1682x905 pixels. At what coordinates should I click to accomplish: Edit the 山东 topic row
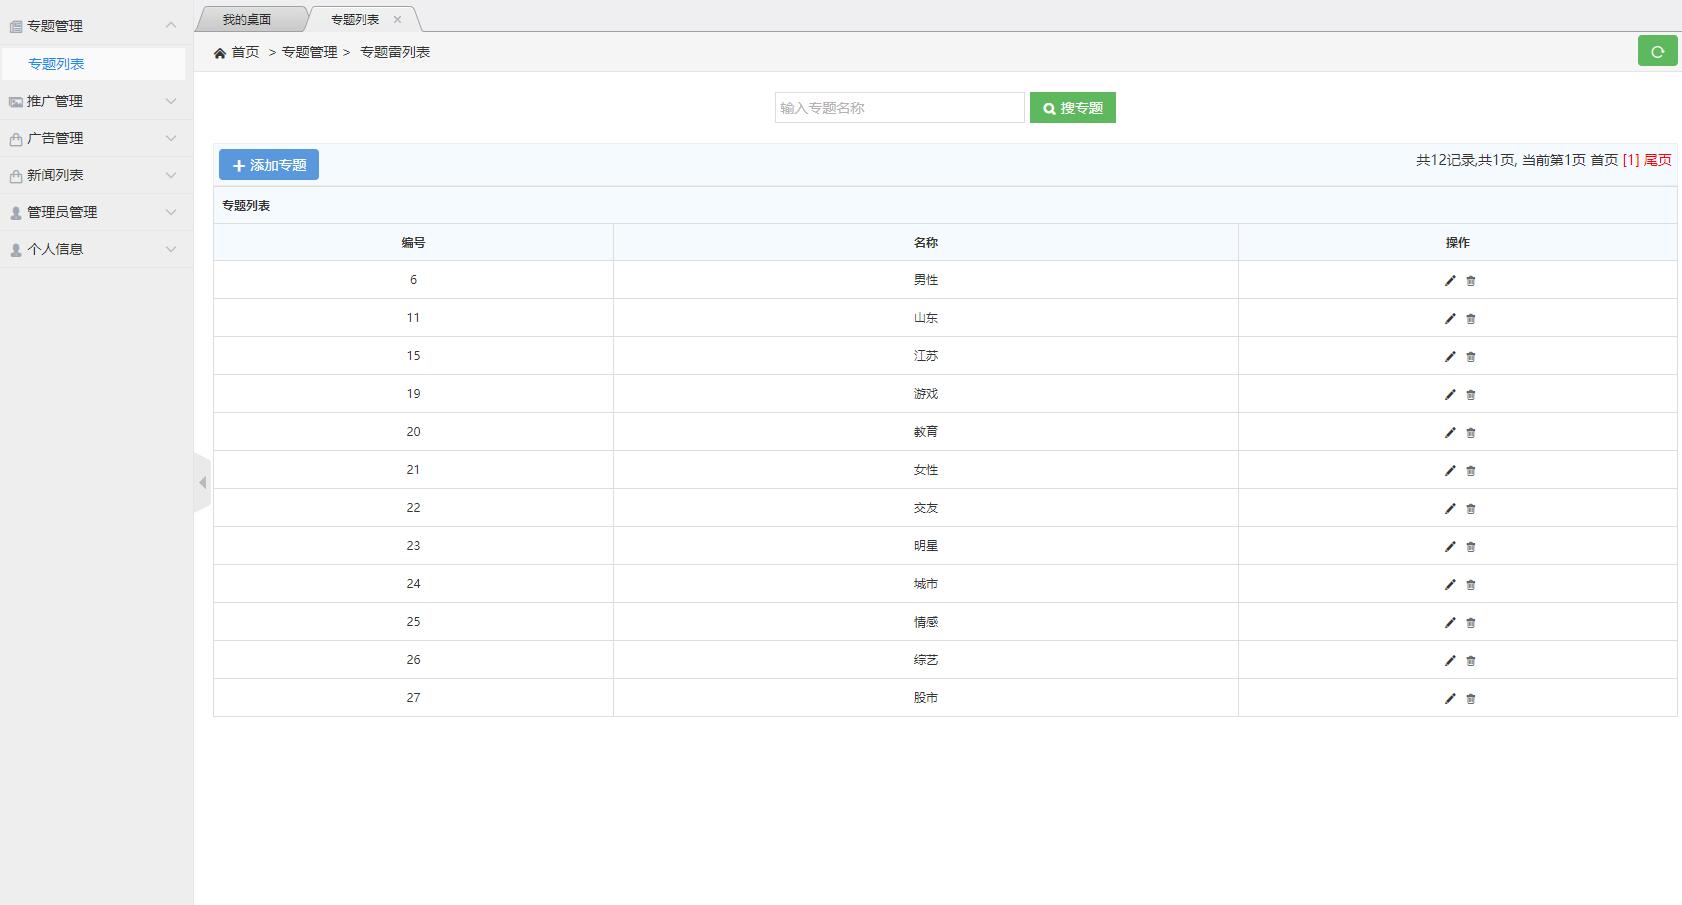(x=1450, y=319)
